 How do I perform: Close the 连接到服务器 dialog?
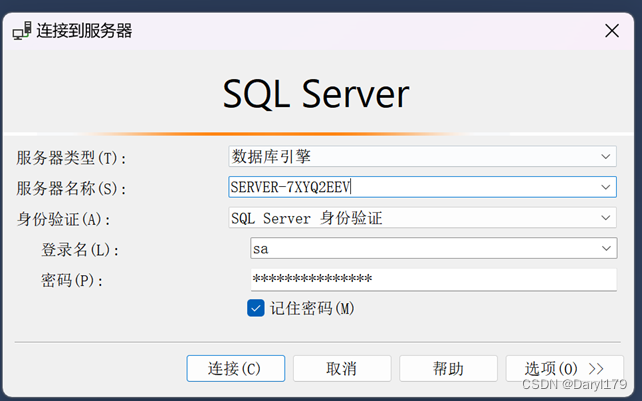pos(612,31)
